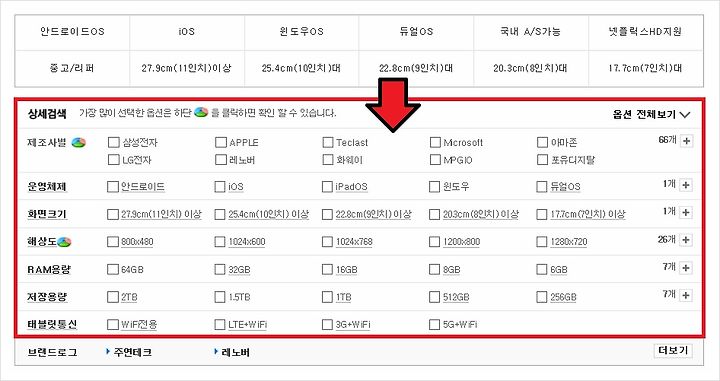Viewport: 720px width, 381px height.
Task: Expand 해상도 options with the plus button
Action: [x=686, y=240]
